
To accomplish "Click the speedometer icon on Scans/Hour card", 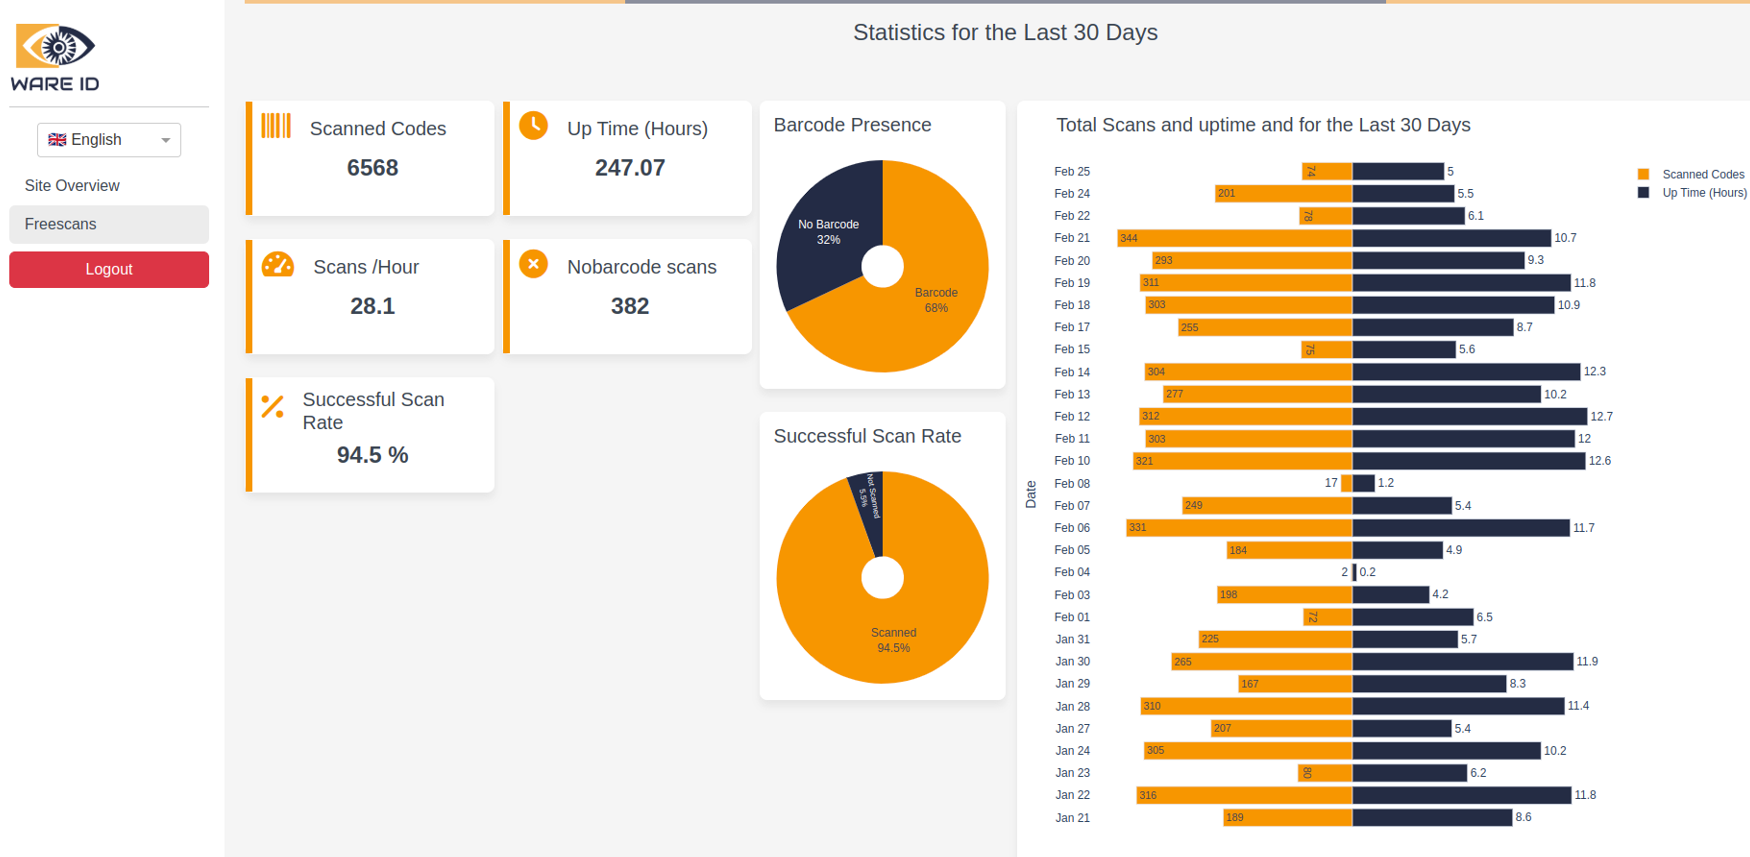I will pos(277,265).
